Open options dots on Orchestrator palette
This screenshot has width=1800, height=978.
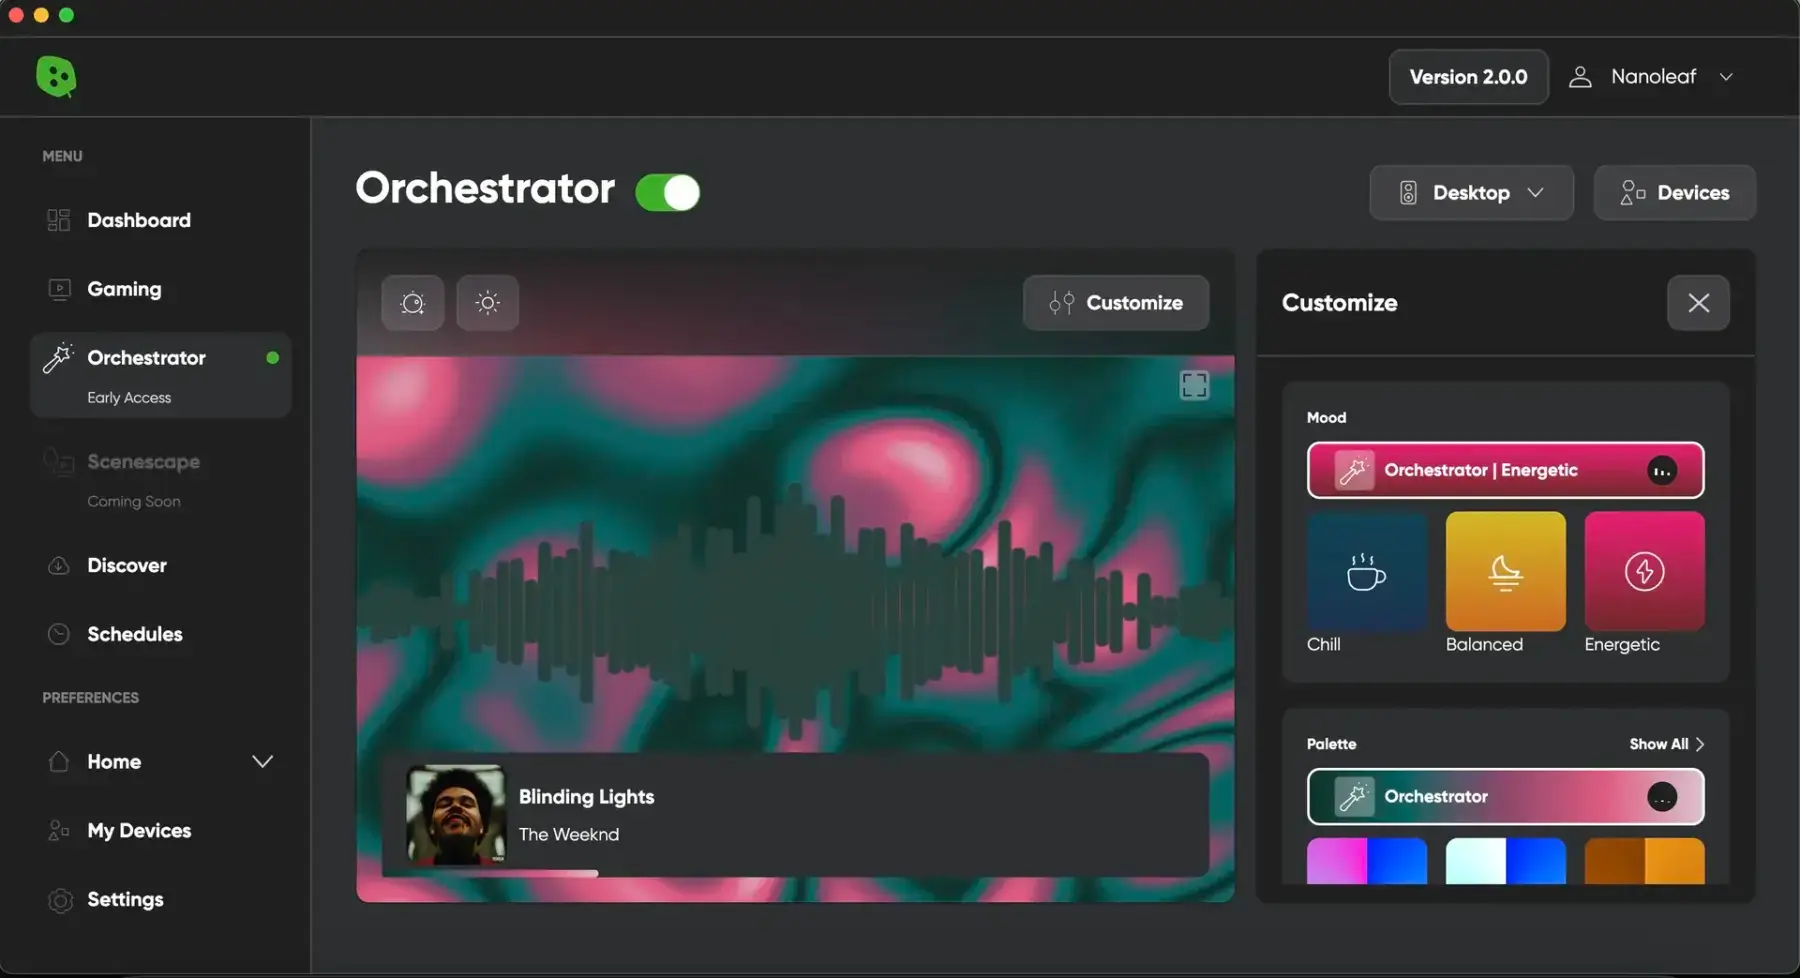click(1662, 797)
